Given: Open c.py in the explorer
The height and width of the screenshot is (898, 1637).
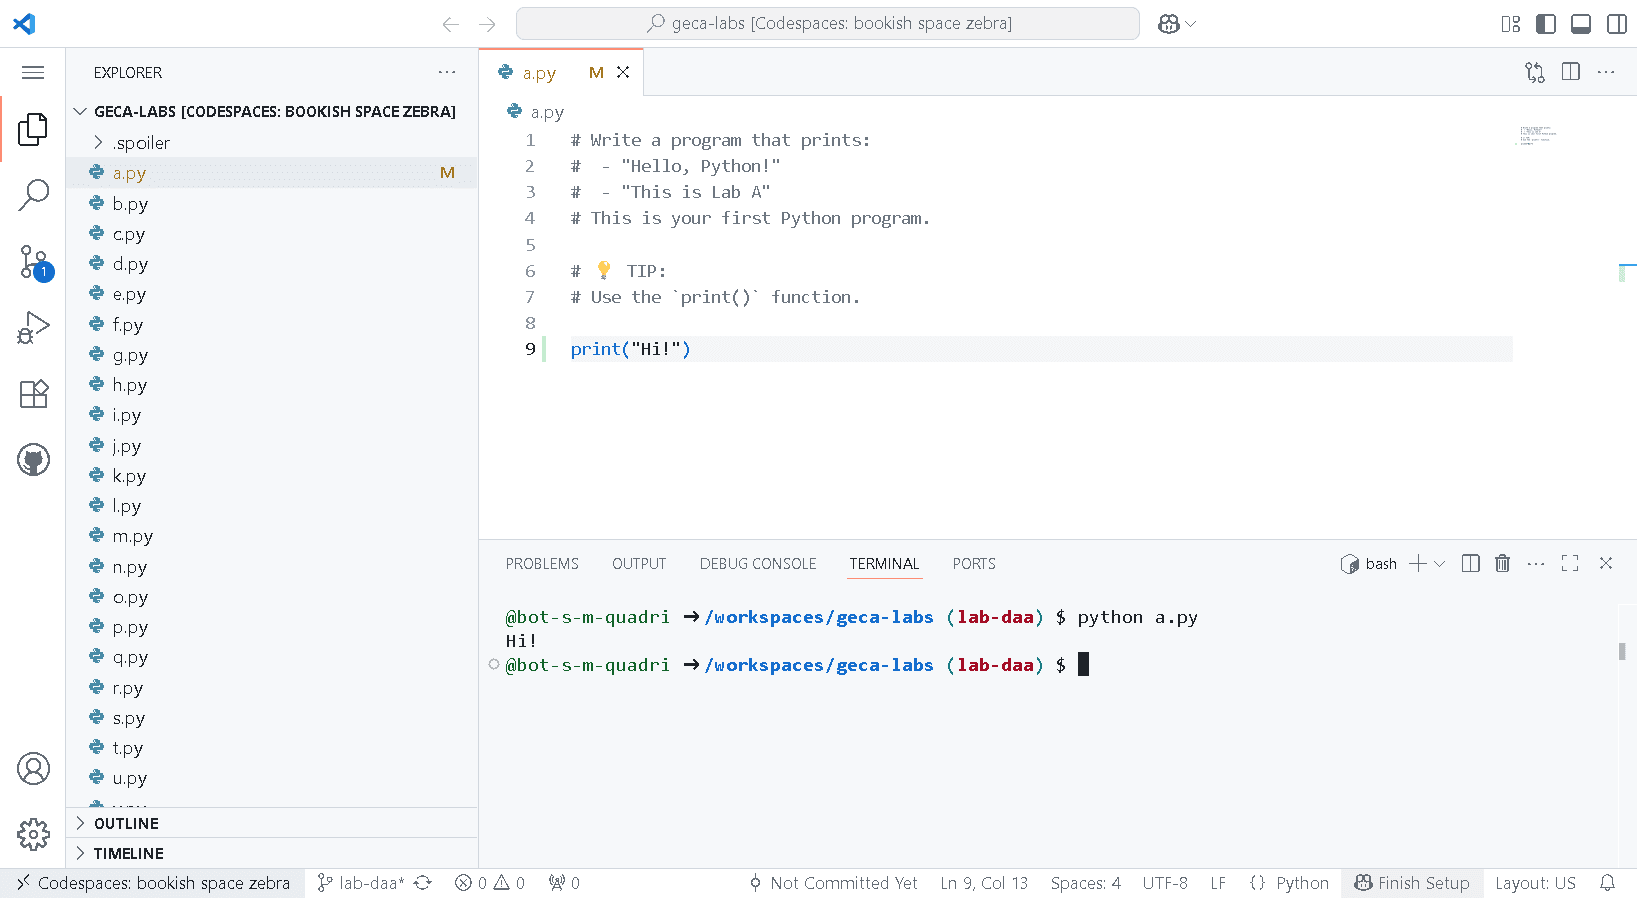Looking at the screenshot, I should [x=271, y=233].
